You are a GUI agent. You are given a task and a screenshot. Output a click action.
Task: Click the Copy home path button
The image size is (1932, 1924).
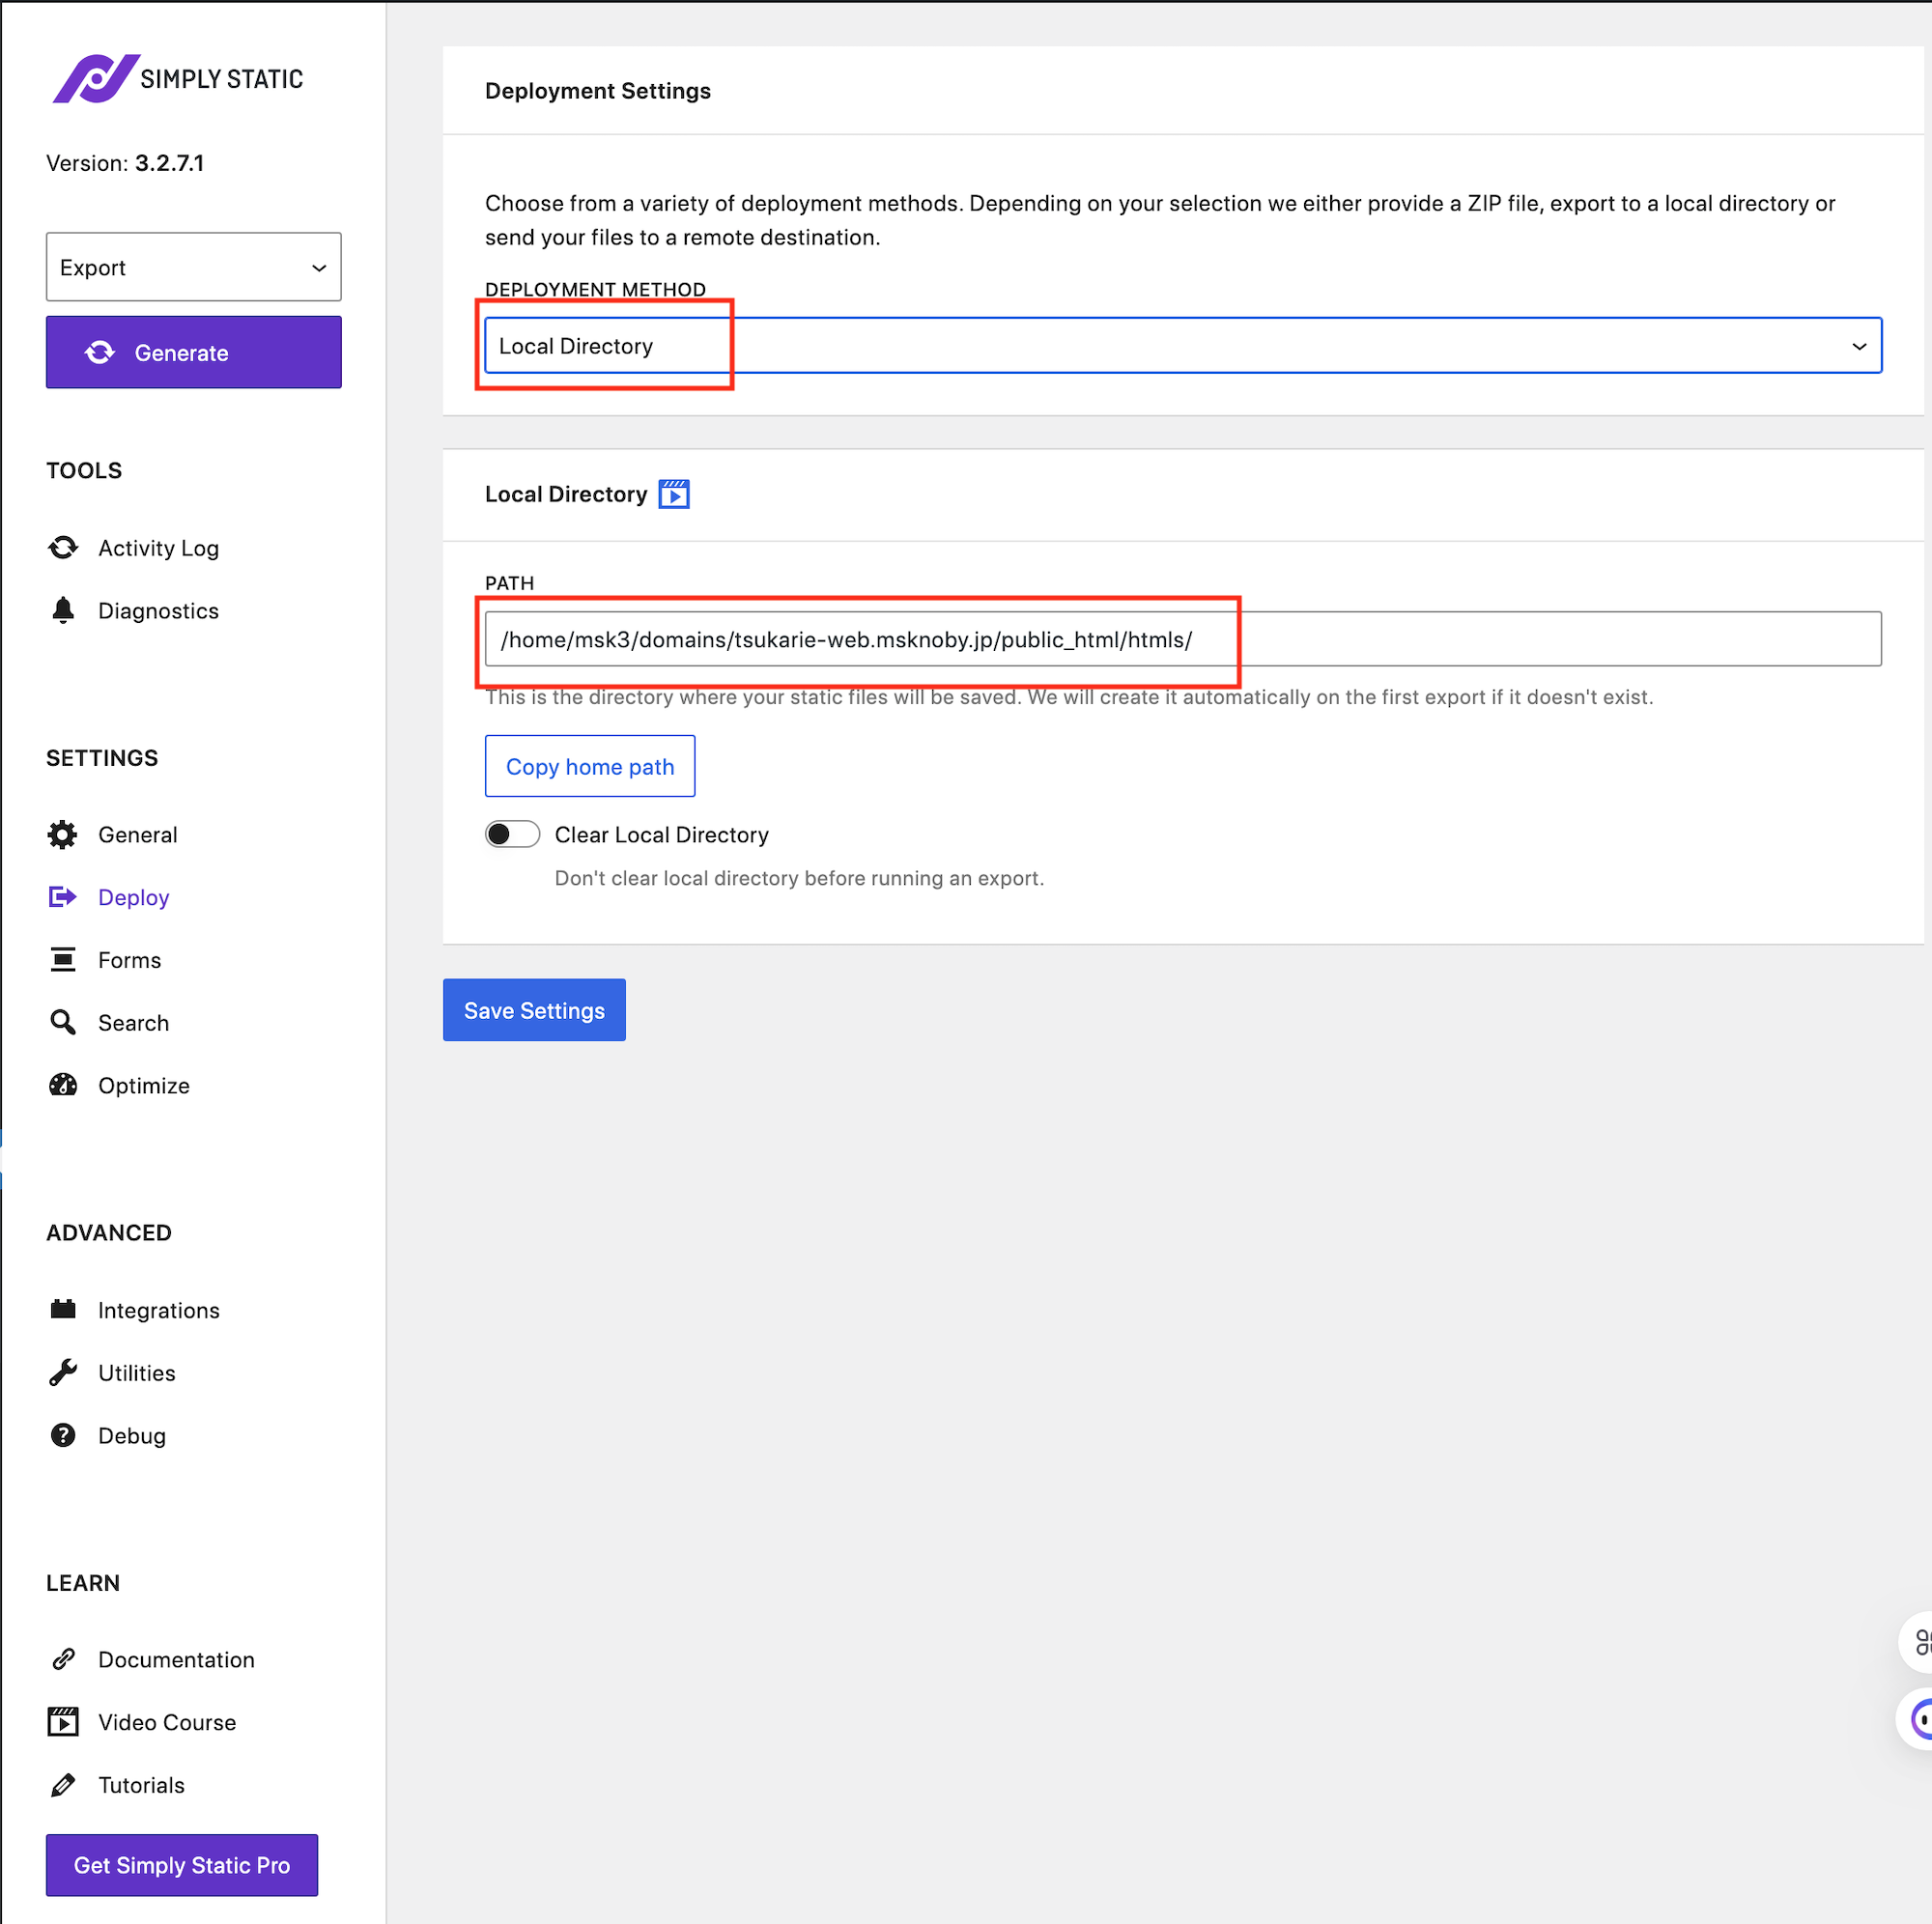590,766
